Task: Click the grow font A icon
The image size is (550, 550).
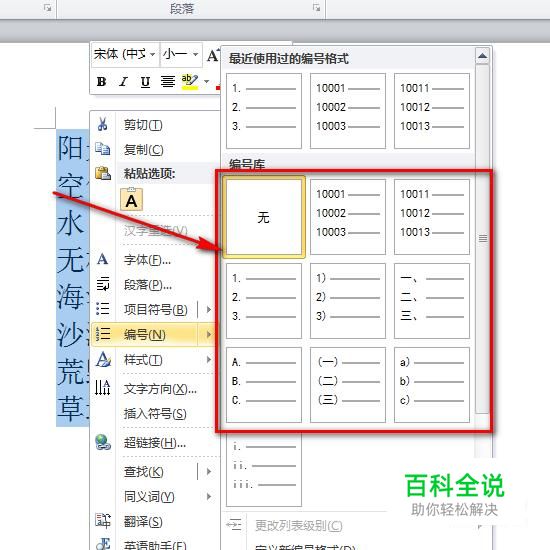Action: tap(213, 55)
